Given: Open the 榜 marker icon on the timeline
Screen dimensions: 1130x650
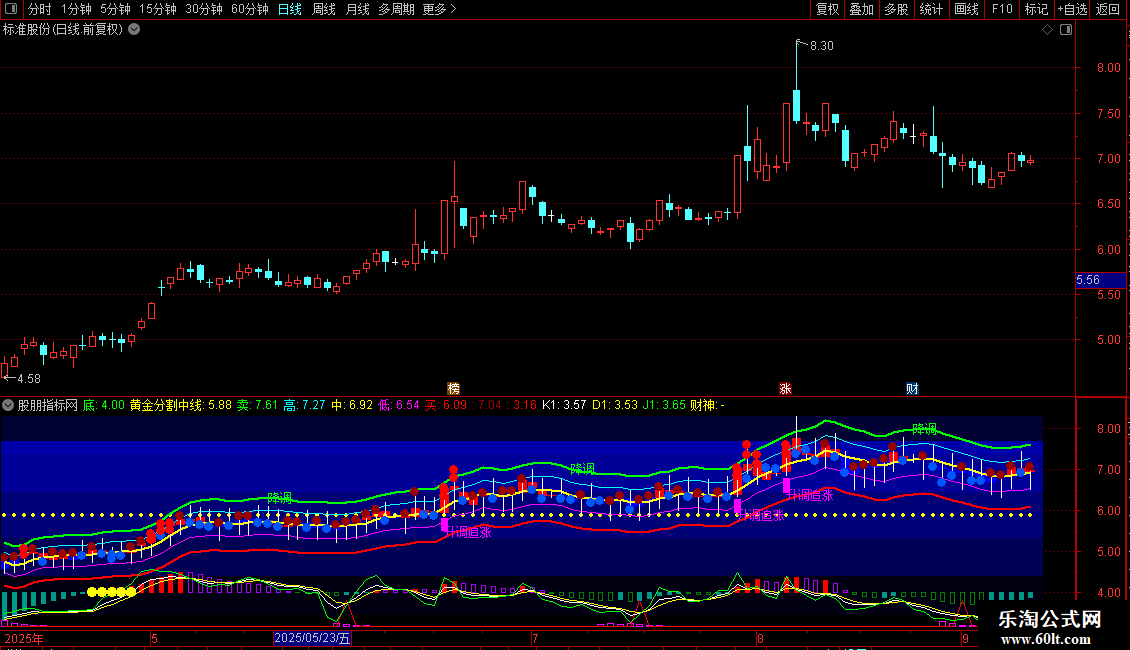Looking at the screenshot, I should (453, 388).
